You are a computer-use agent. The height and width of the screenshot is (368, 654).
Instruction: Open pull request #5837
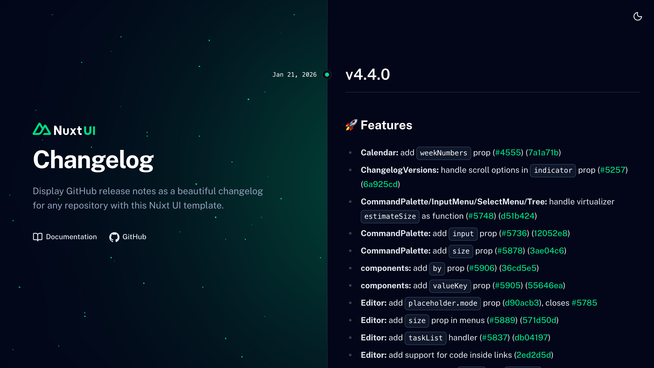tap(495, 338)
